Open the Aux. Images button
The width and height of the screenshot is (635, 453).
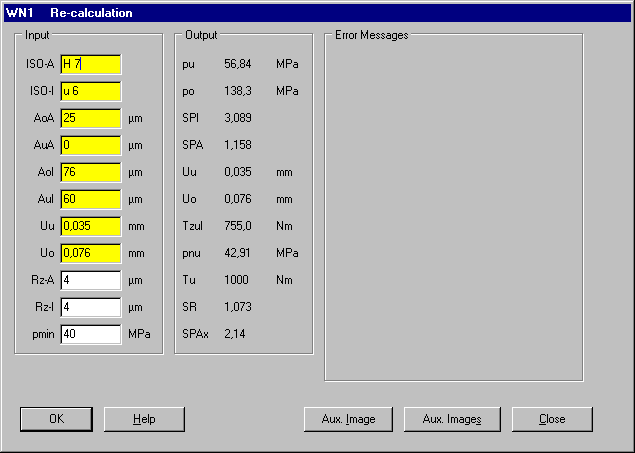pyautogui.click(x=452, y=419)
